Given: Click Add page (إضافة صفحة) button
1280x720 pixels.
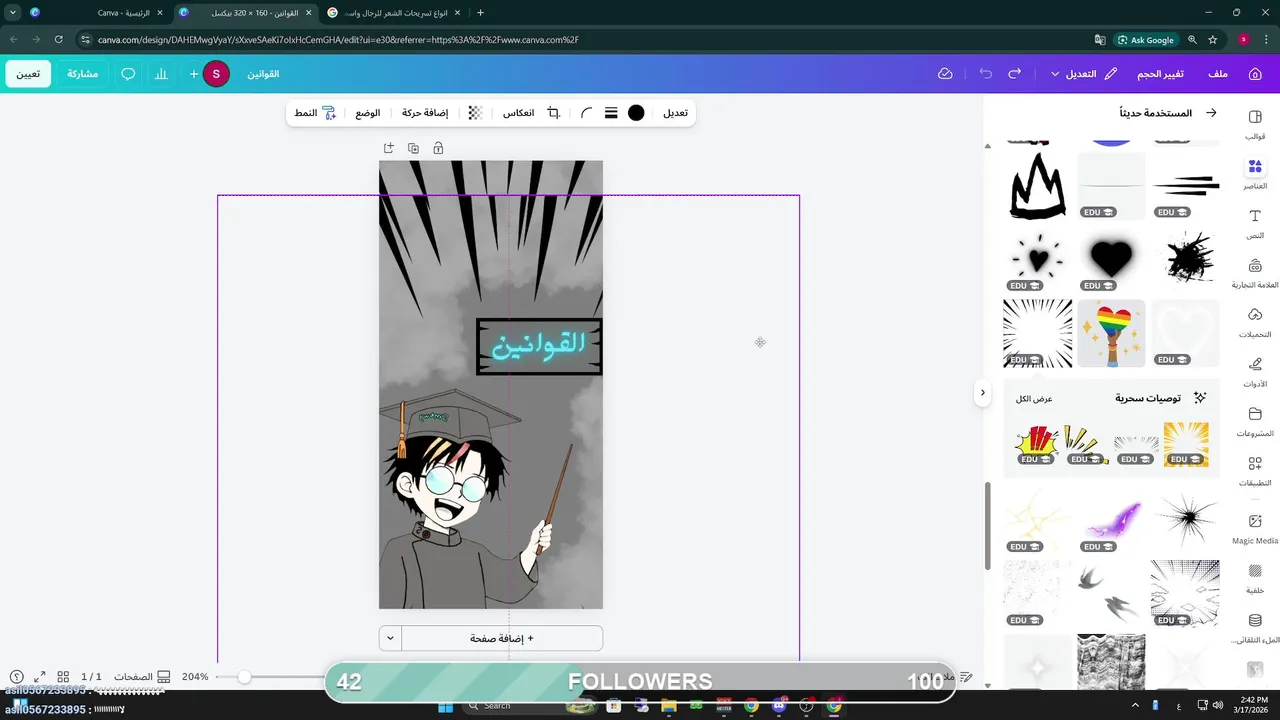Looking at the screenshot, I should pos(502,638).
